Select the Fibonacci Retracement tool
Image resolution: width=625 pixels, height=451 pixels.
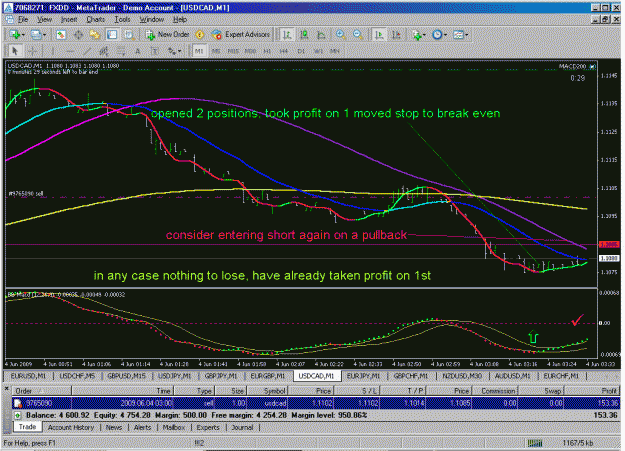pyautogui.click(x=120, y=51)
